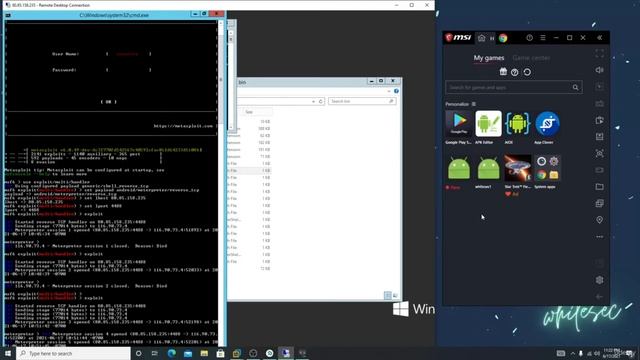
Task: Switch to the Game center tab
Action: click(x=531, y=58)
